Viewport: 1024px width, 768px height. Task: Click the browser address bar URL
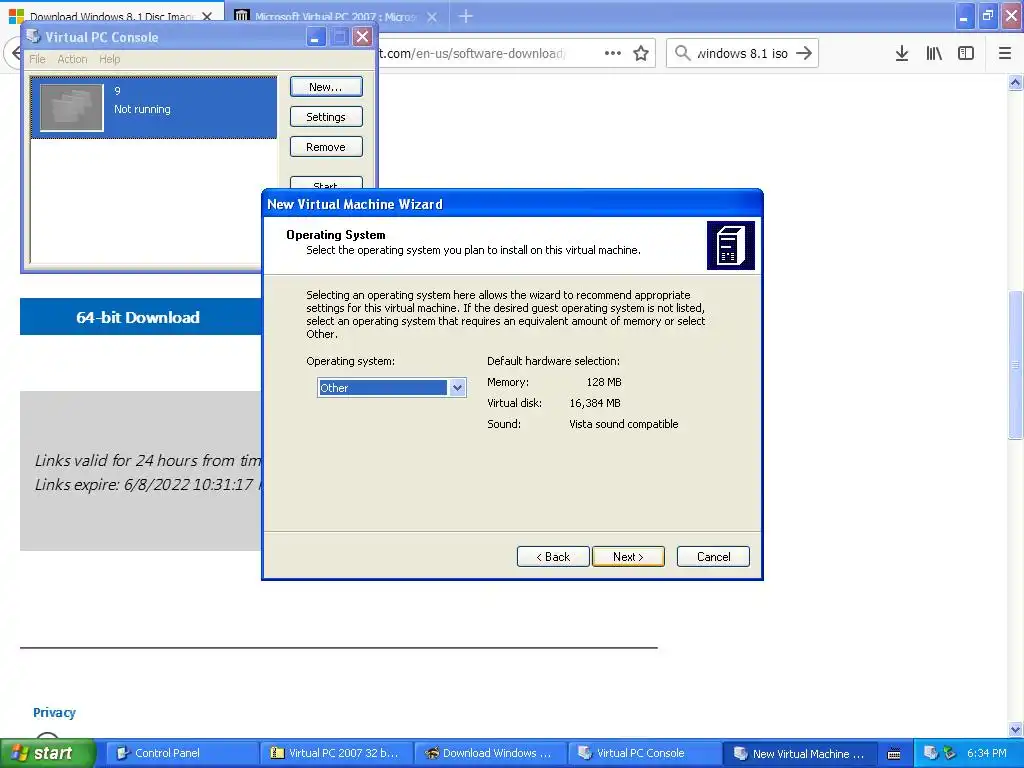click(472, 54)
